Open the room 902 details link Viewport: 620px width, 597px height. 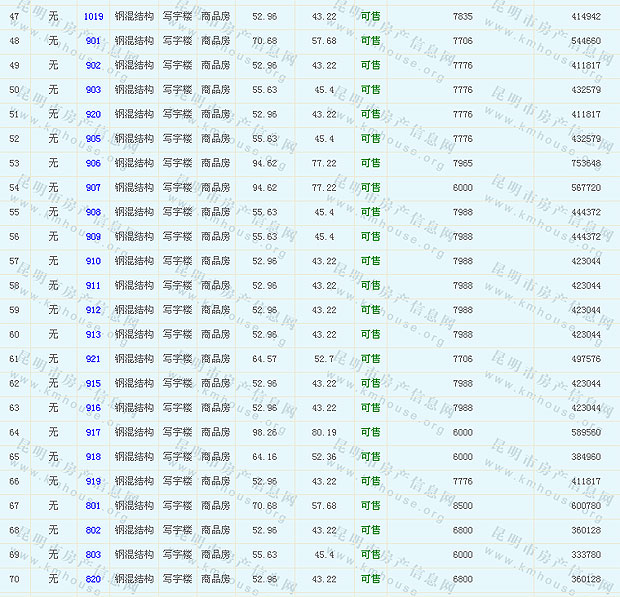93,66
